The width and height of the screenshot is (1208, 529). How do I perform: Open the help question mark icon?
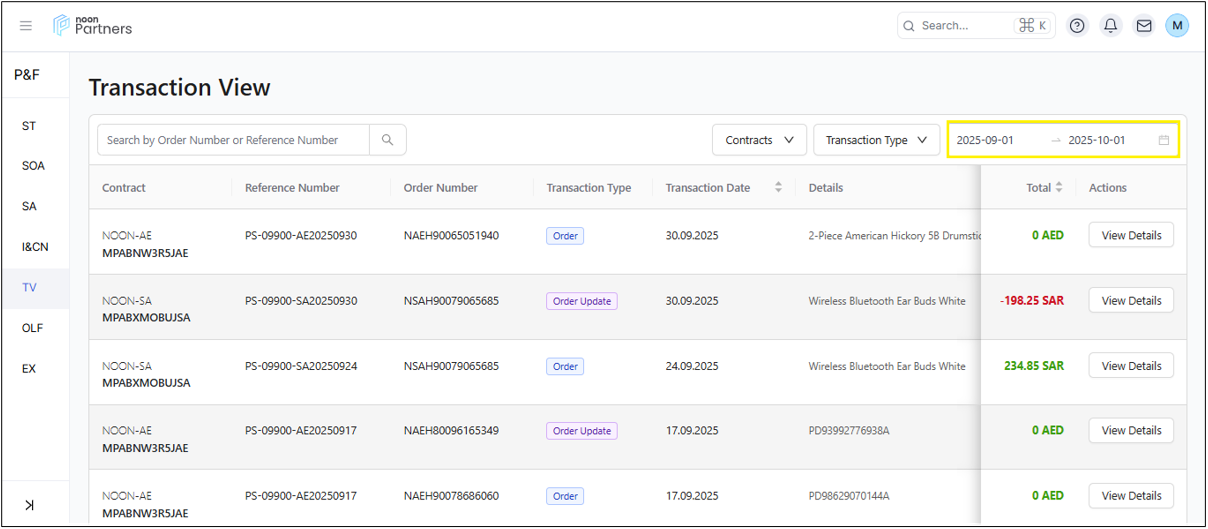[1077, 26]
